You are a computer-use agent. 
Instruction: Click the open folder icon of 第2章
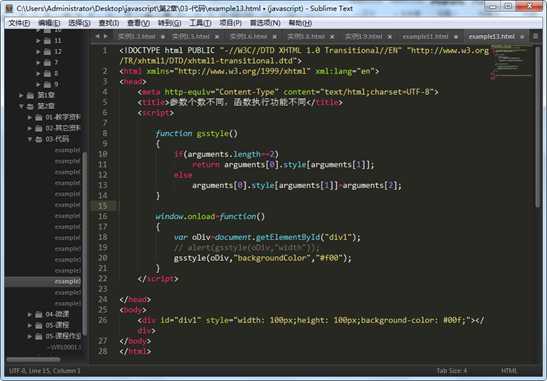tap(30, 106)
